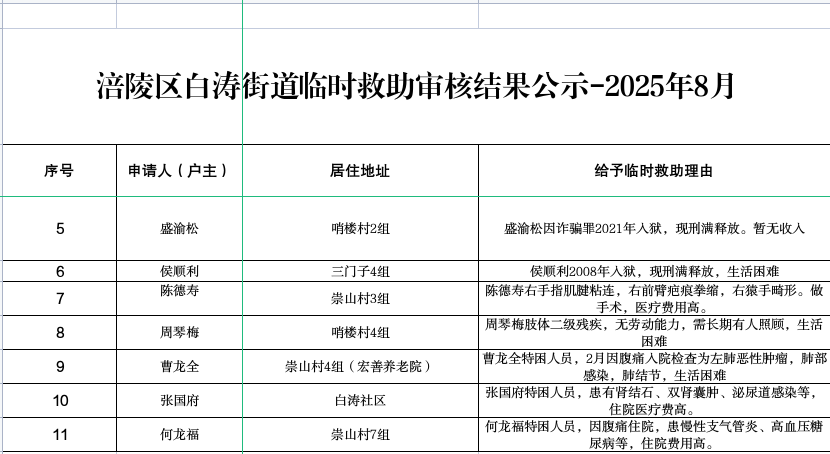830x454 pixels.
Task: Click address cell 哨楼村2组
Action: point(360,229)
